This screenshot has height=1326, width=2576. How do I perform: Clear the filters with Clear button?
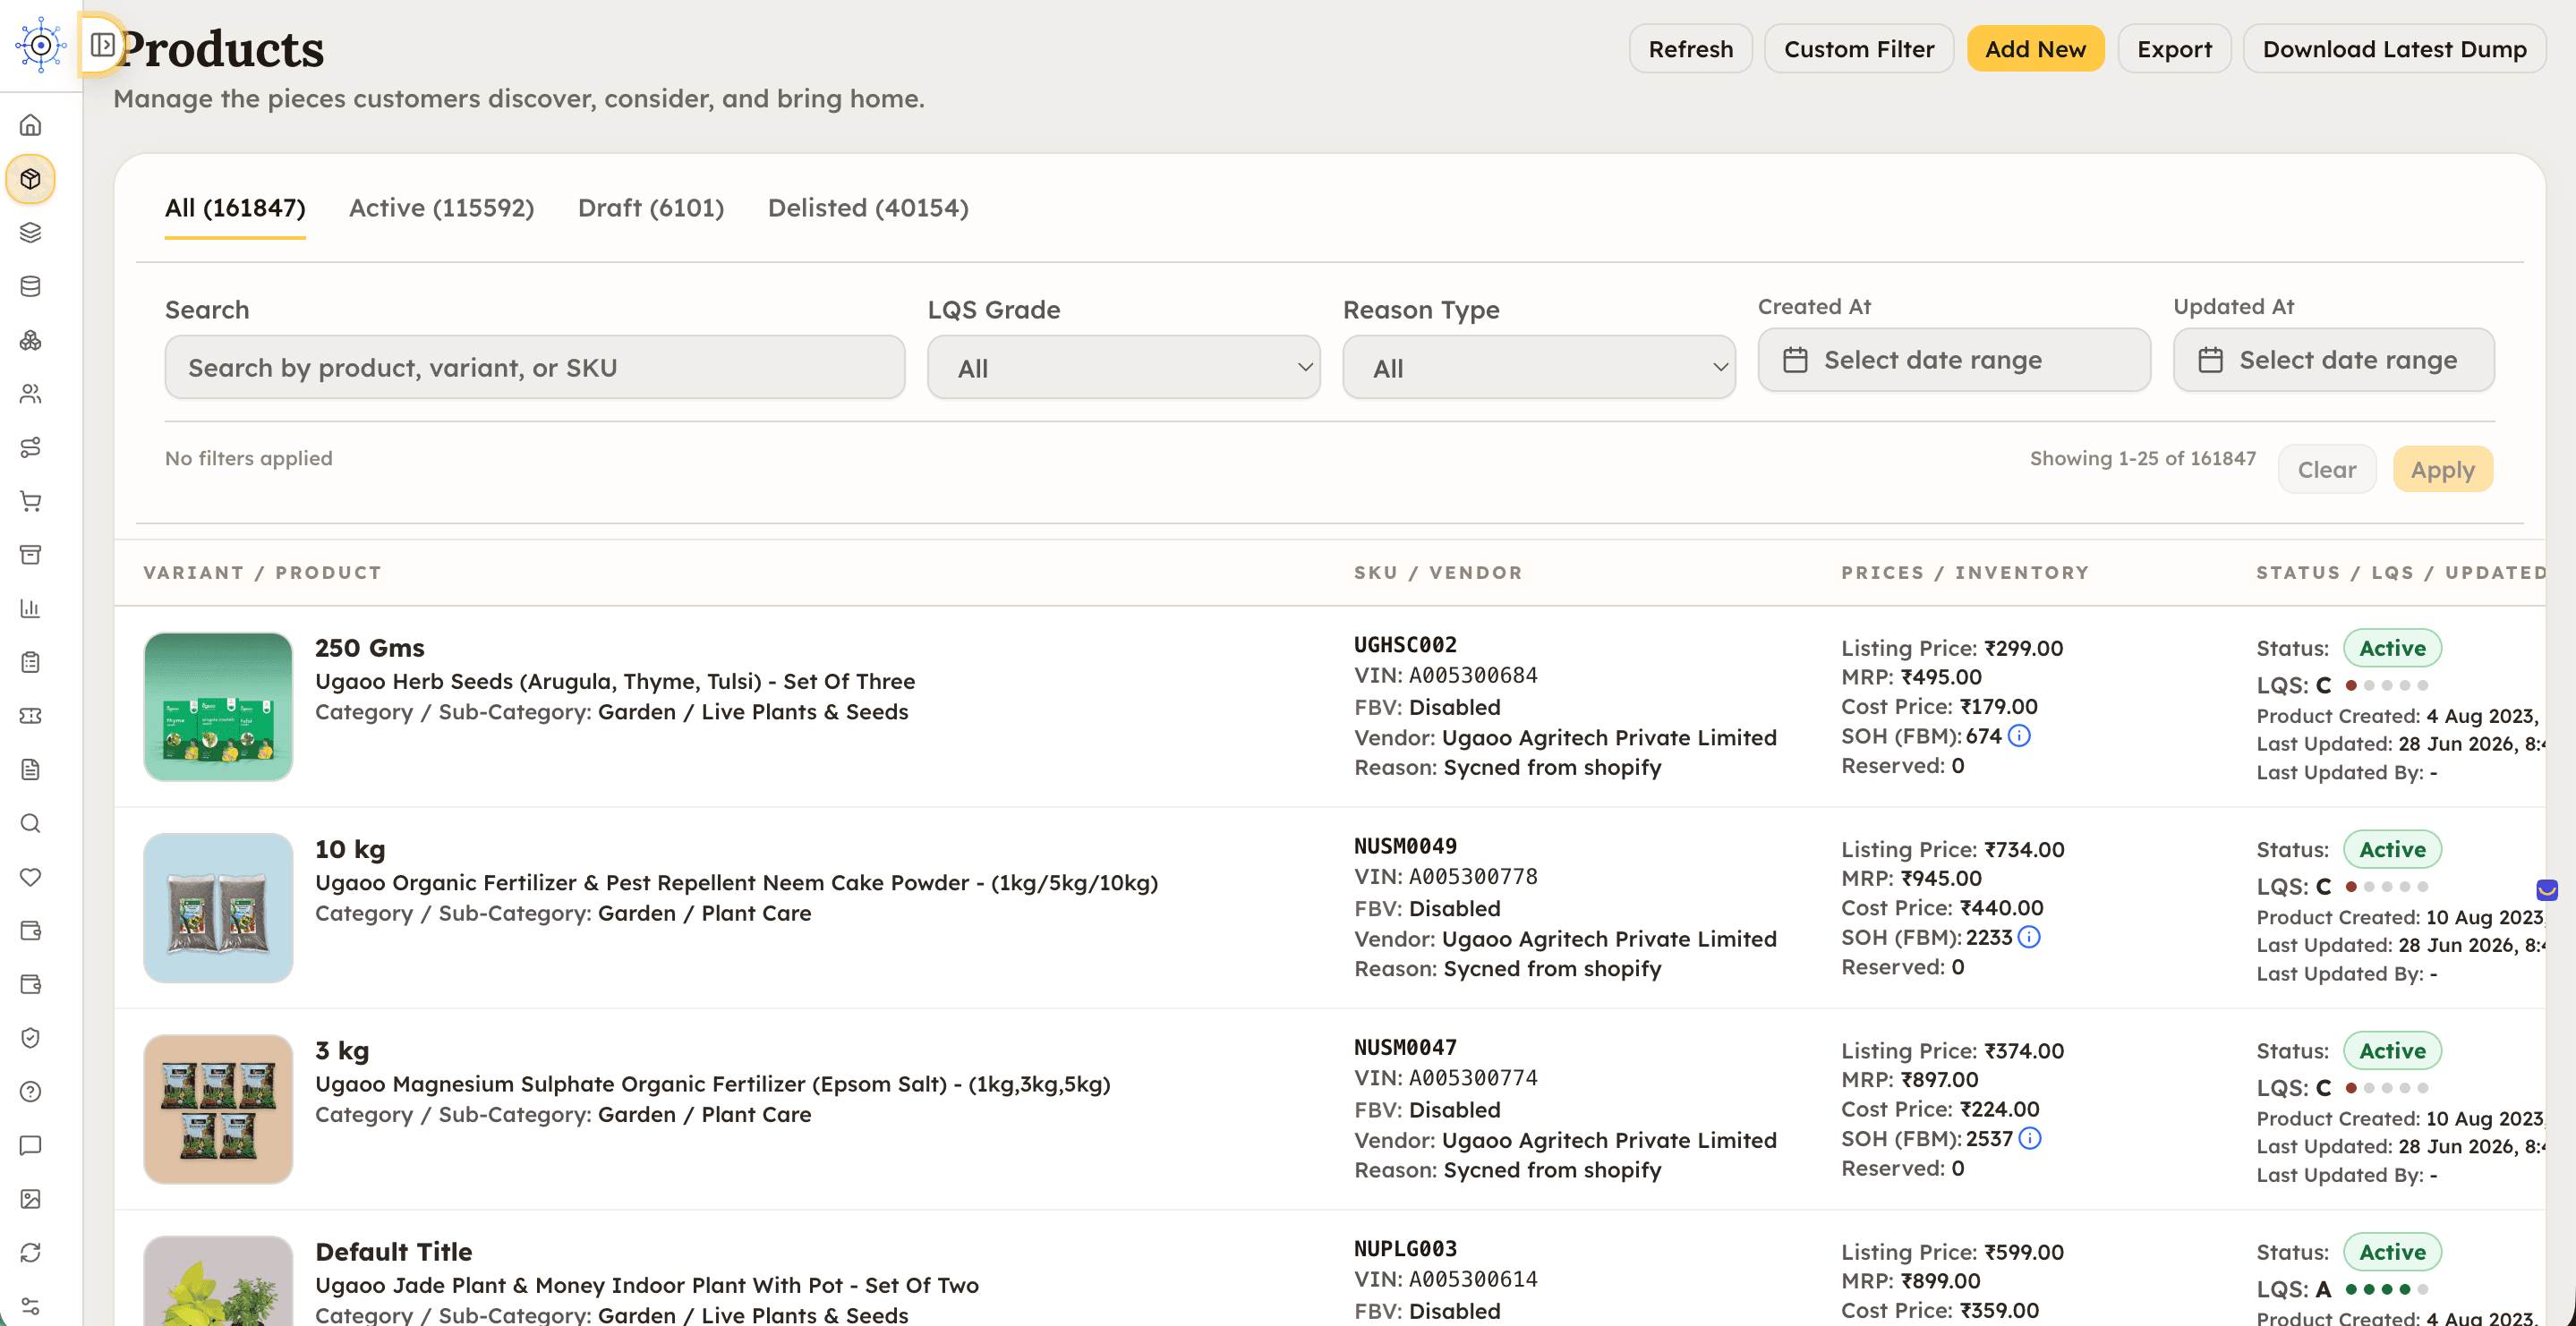[x=2326, y=469]
